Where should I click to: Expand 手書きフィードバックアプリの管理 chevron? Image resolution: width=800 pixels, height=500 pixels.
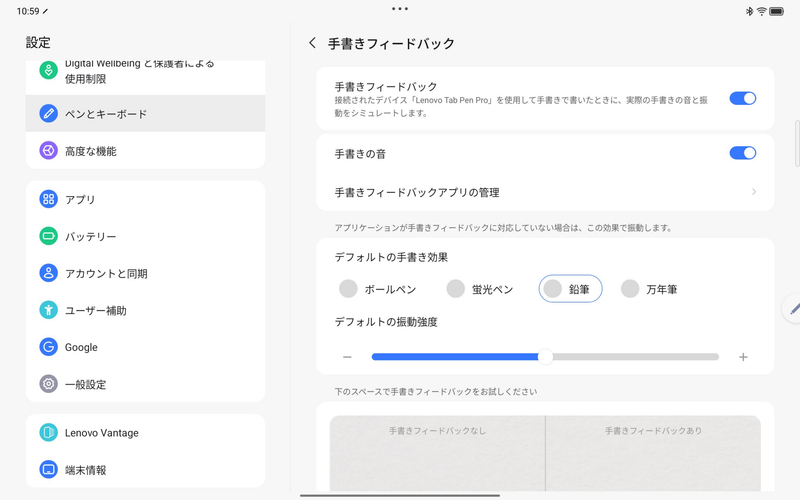tap(753, 192)
